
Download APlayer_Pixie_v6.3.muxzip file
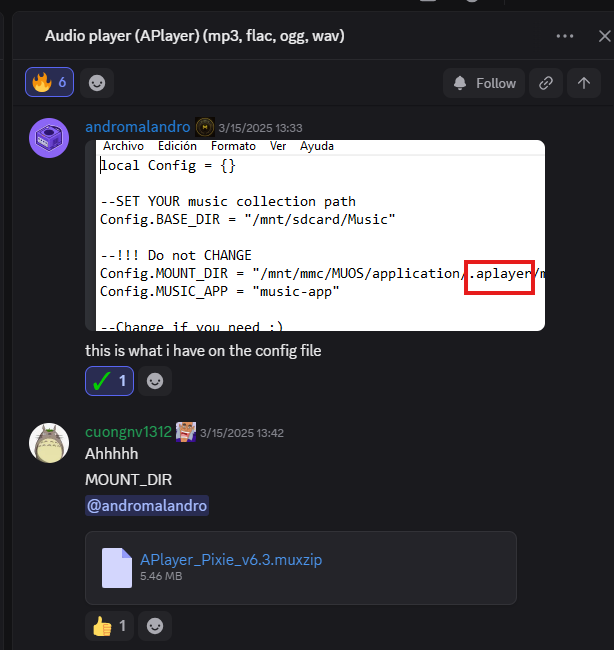(x=230, y=559)
